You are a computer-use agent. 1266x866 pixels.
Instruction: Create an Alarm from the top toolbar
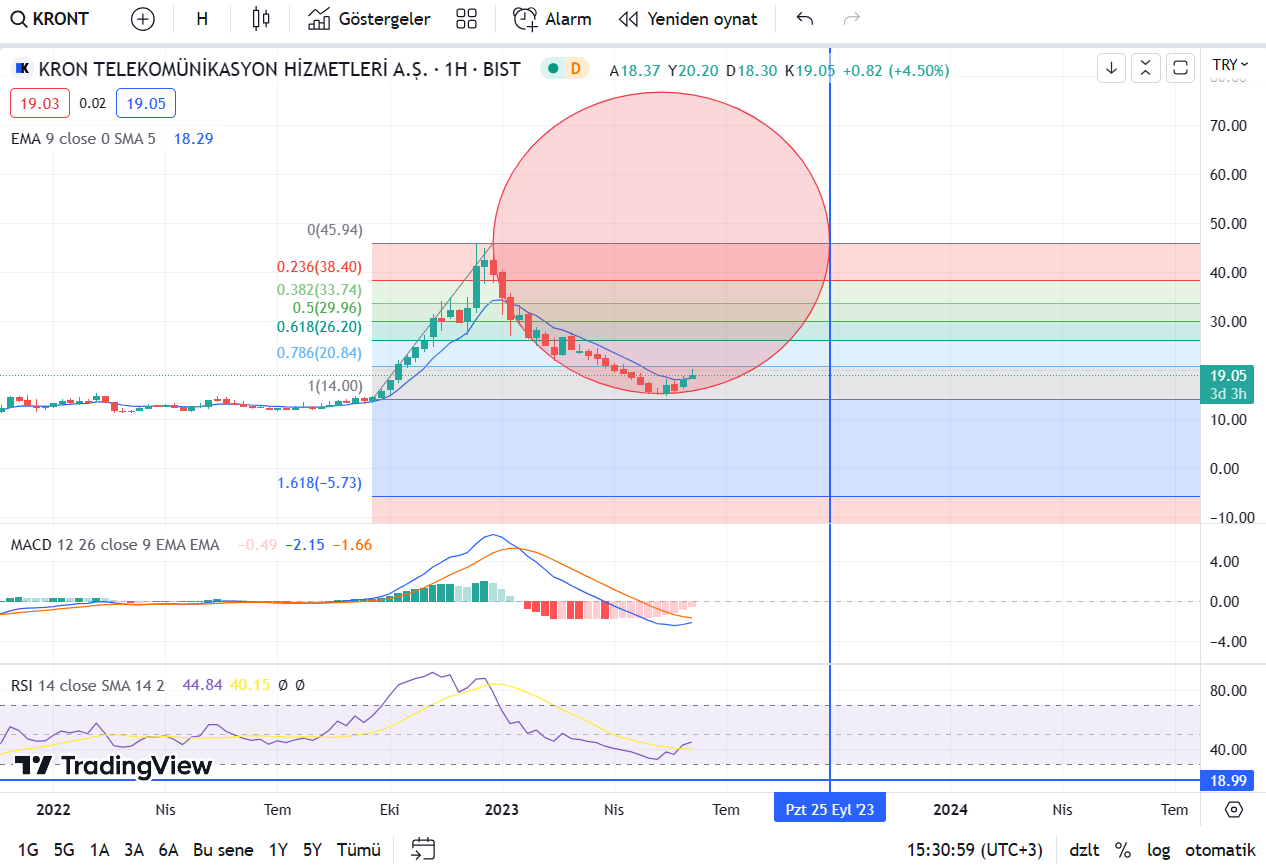pyautogui.click(x=552, y=19)
